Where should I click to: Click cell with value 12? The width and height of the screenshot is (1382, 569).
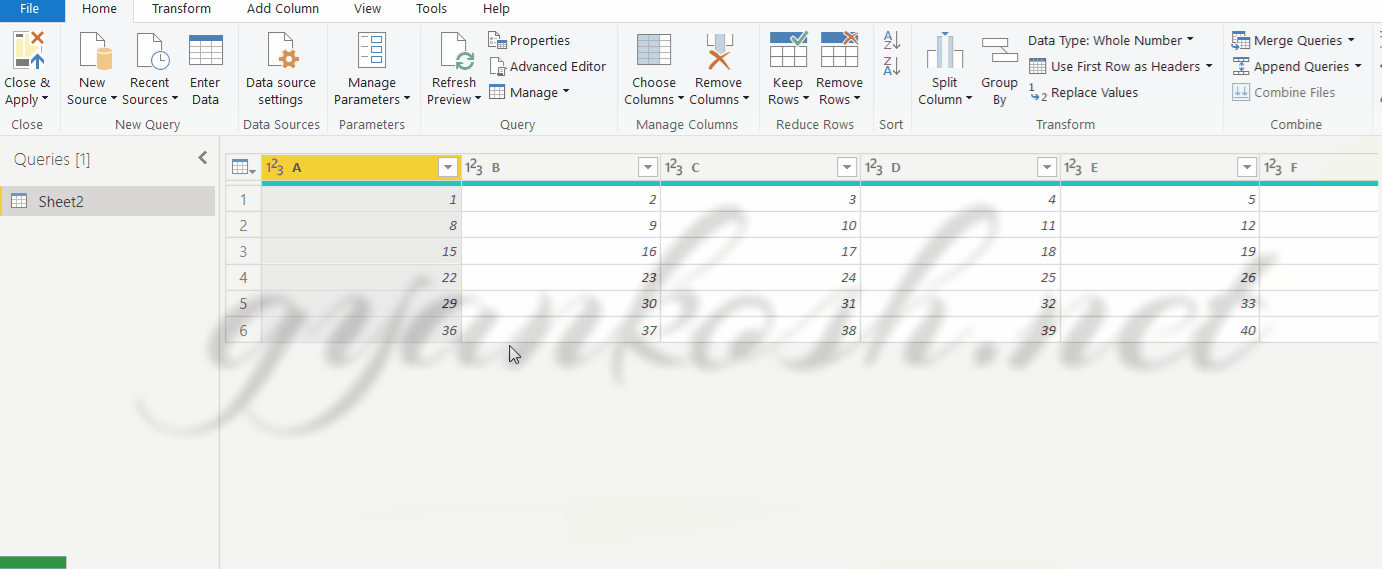click(x=1160, y=226)
